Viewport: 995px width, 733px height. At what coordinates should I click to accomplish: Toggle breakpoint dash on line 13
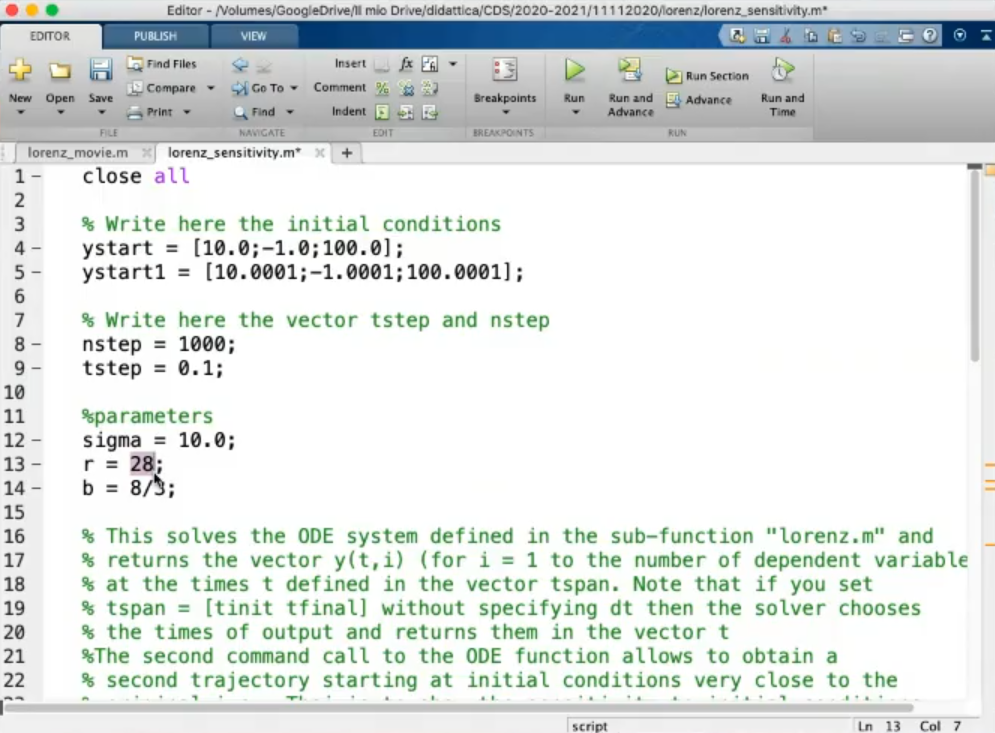click(x=36, y=464)
